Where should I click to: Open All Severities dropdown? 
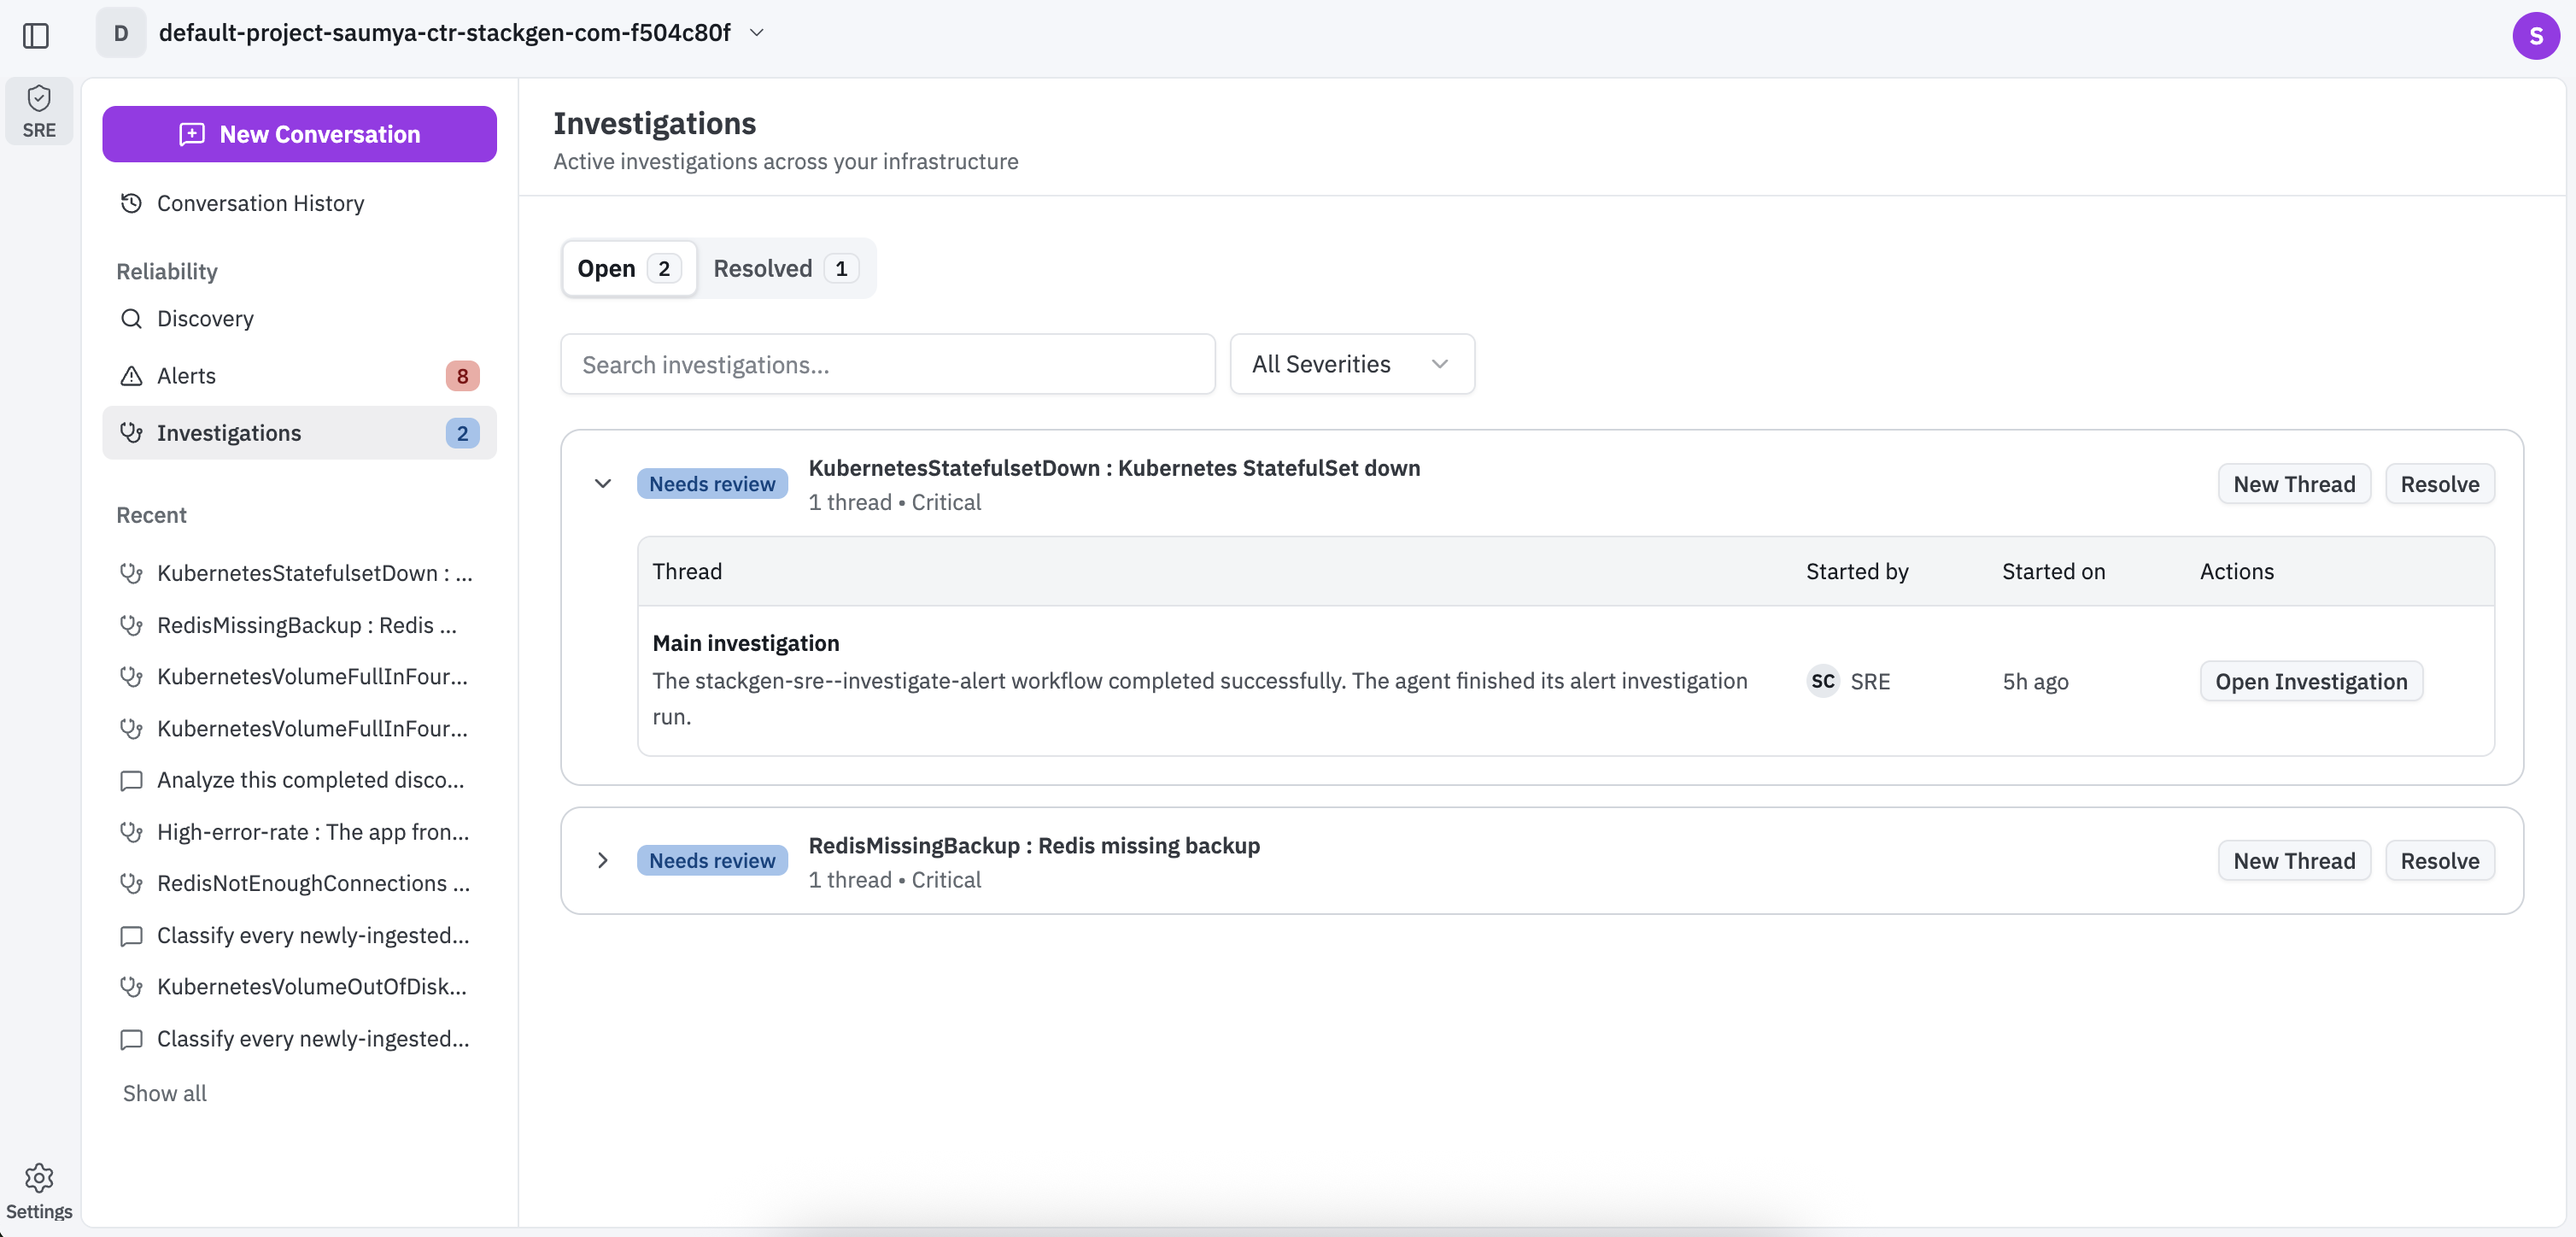[x=1352, y=364]
